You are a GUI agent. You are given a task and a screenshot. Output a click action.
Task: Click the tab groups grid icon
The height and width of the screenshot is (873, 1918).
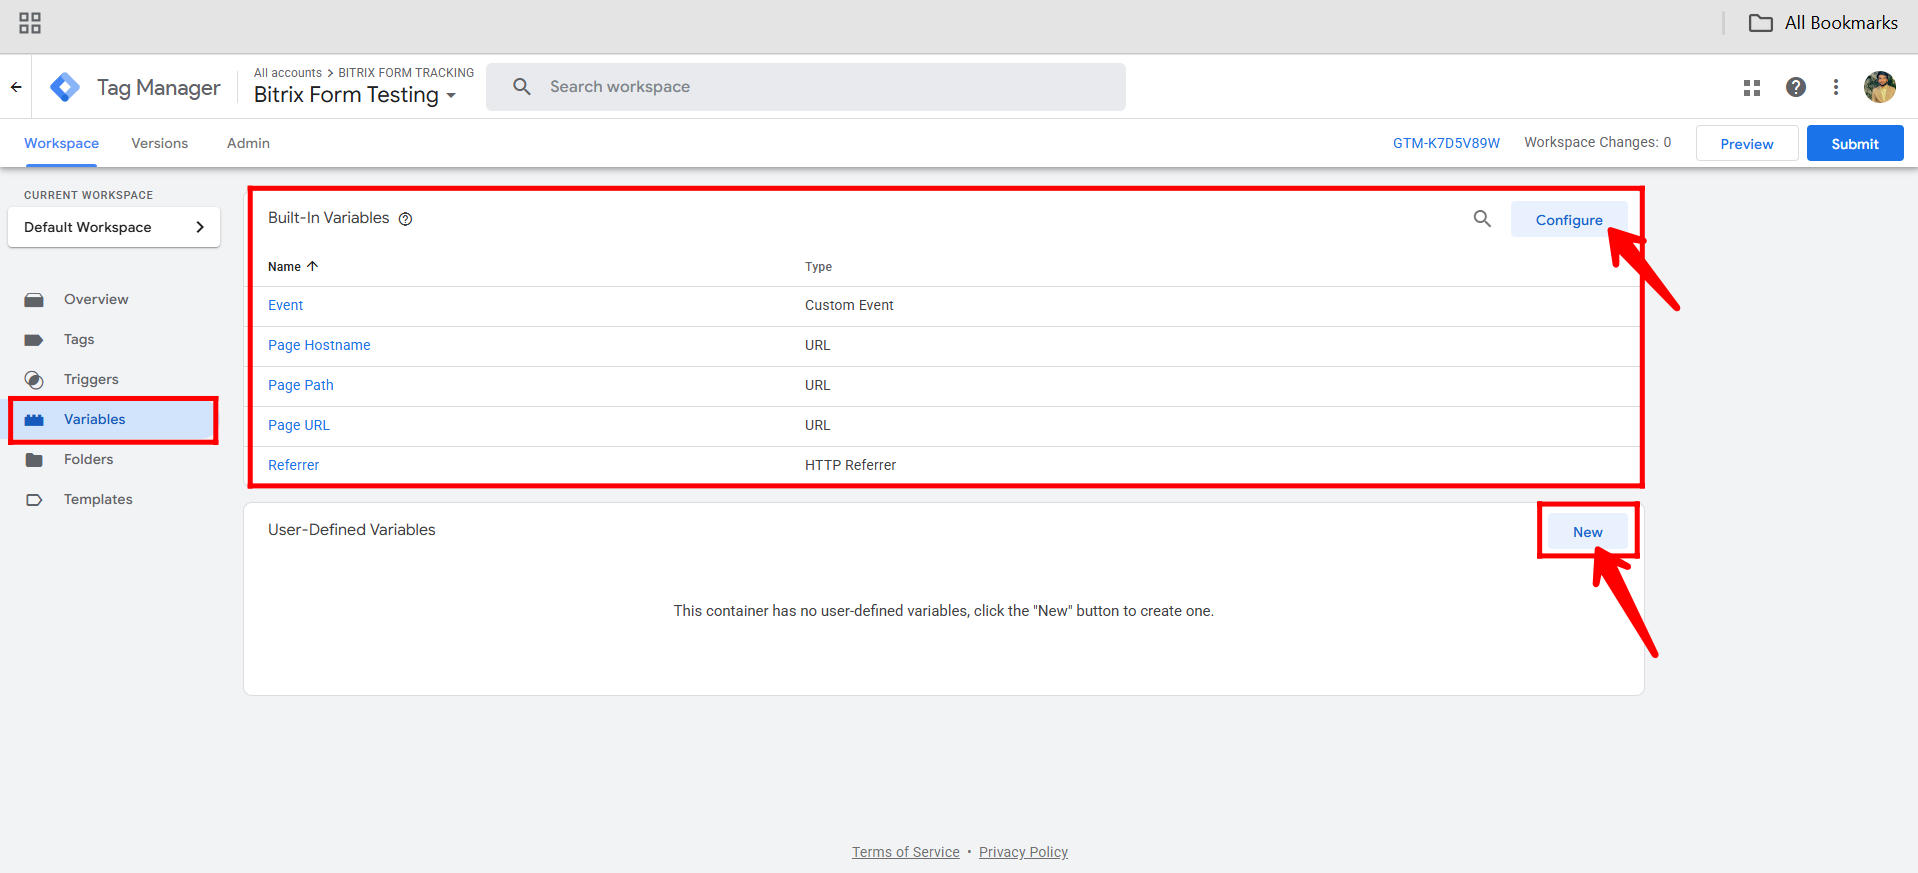30,23
